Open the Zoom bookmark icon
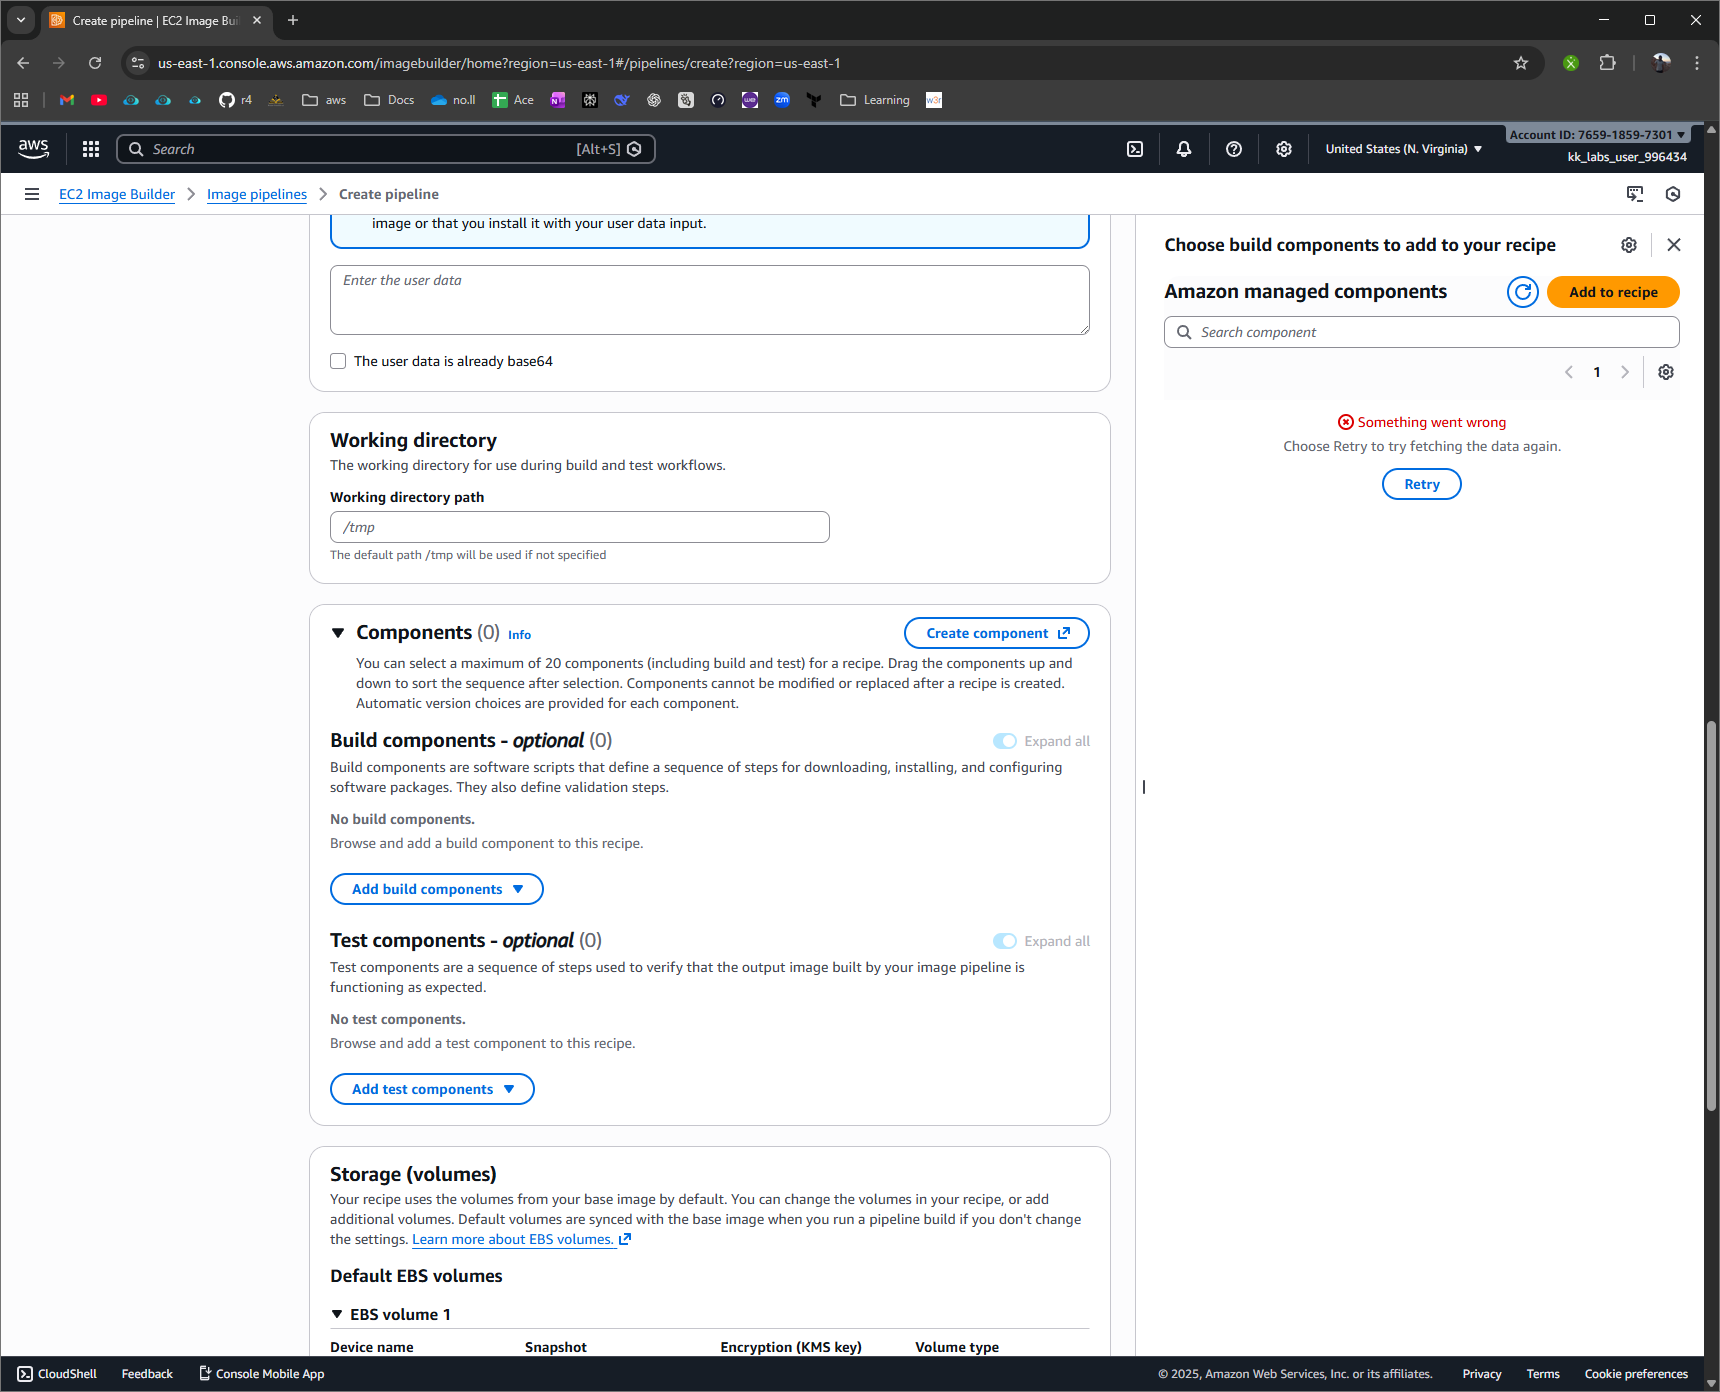 click(x=782, y=100)
